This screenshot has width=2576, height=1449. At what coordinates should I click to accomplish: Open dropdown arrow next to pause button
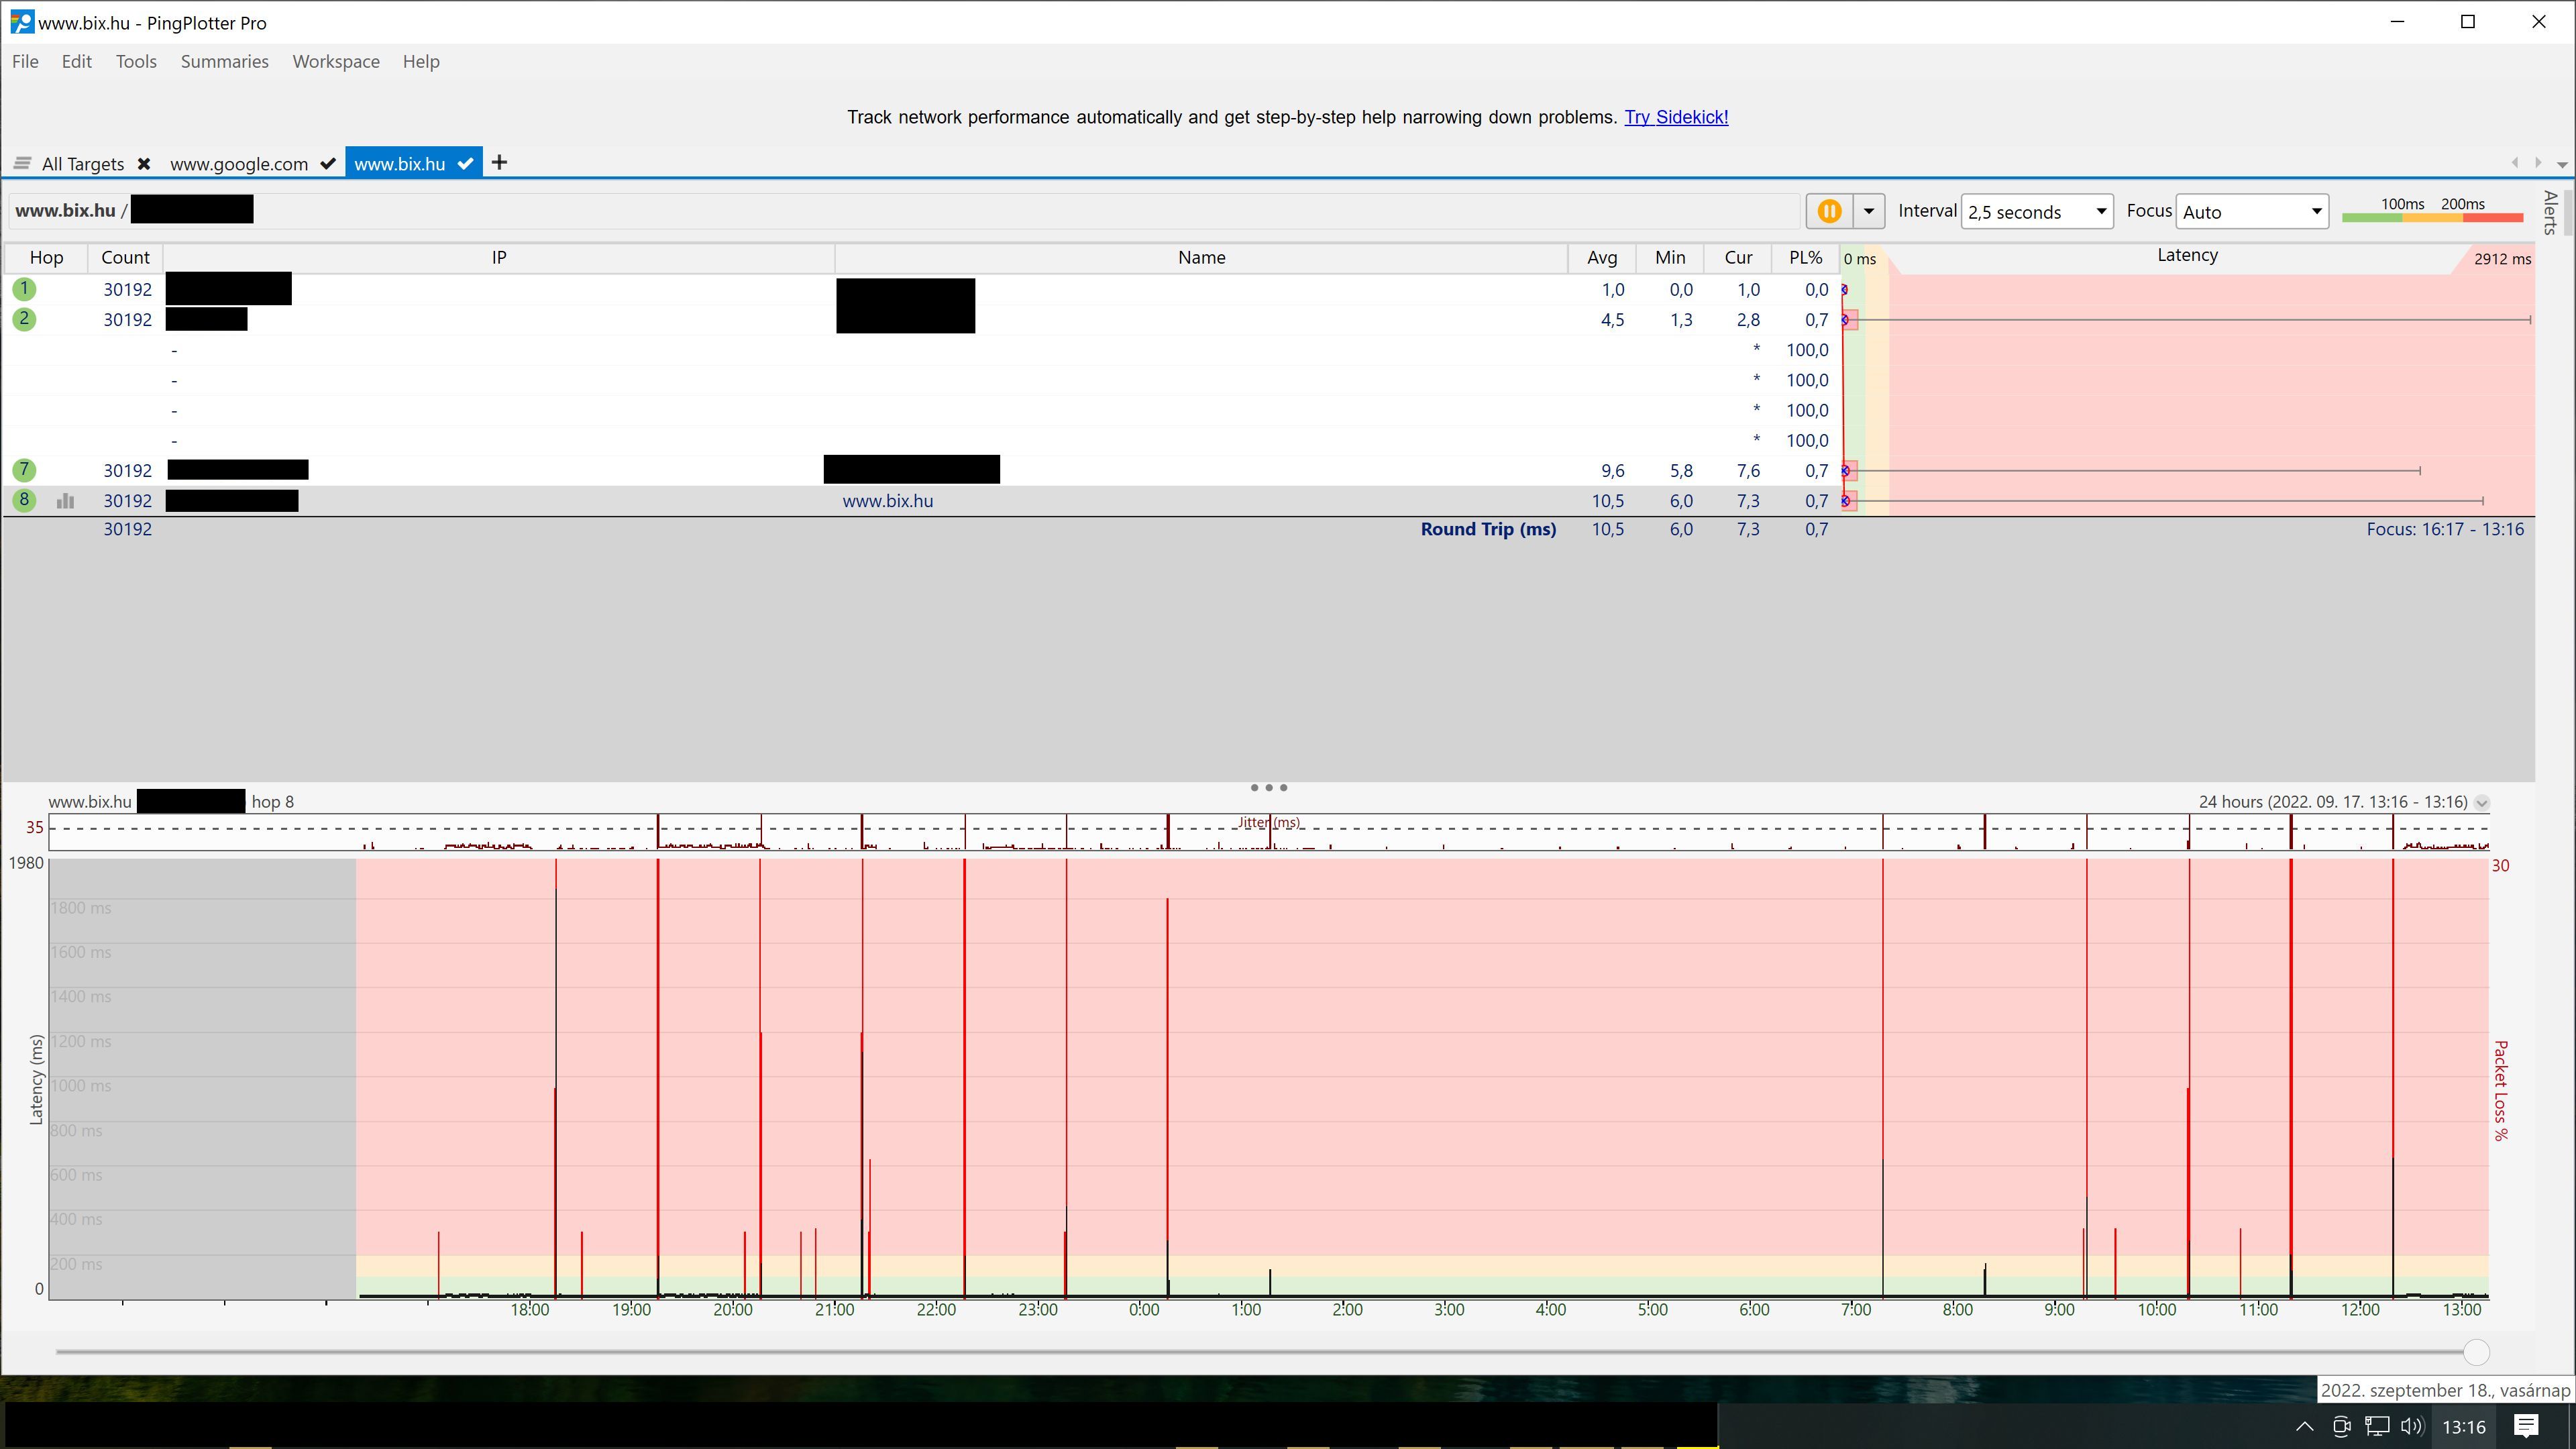[x=1868, y=211]
